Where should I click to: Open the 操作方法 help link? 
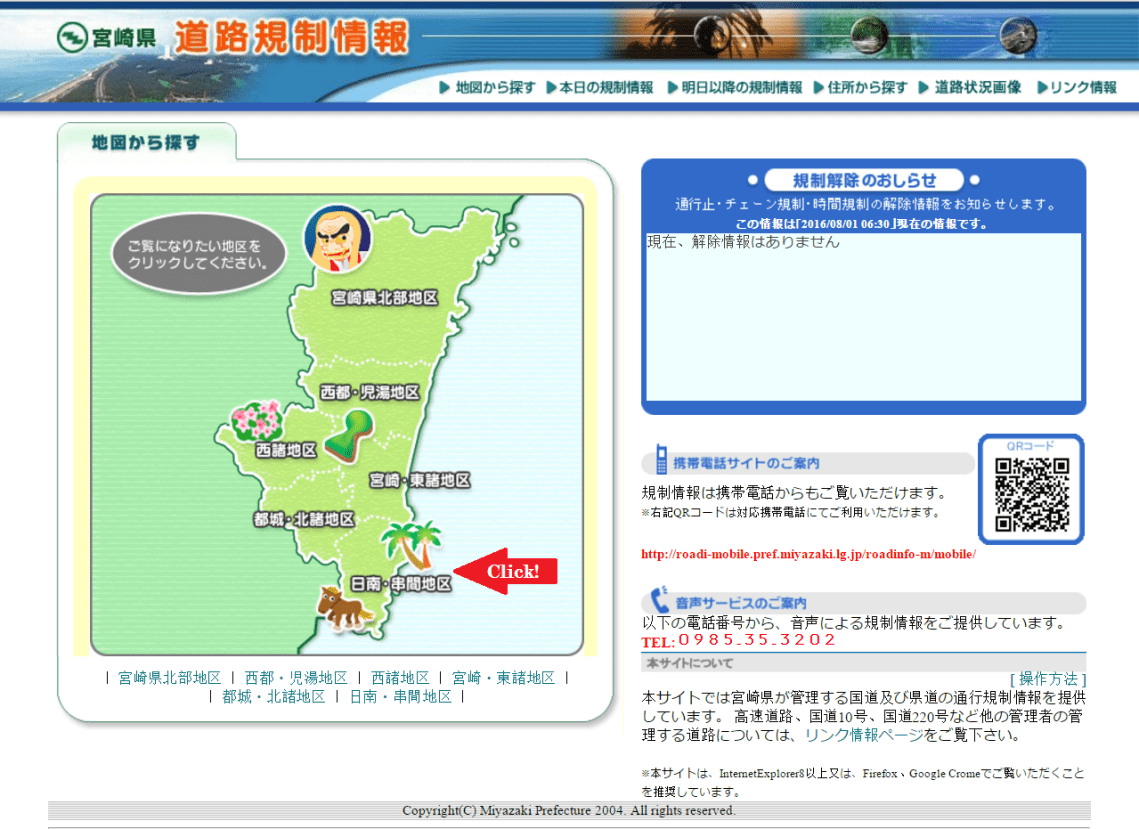coord(1047,679)
